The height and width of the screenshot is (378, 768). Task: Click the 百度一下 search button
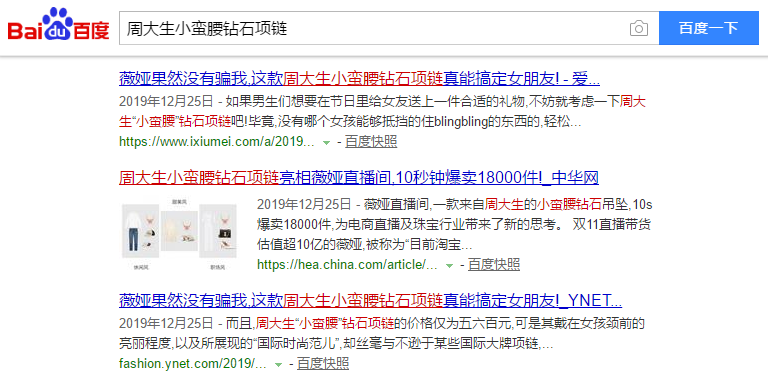pos(708,28)
